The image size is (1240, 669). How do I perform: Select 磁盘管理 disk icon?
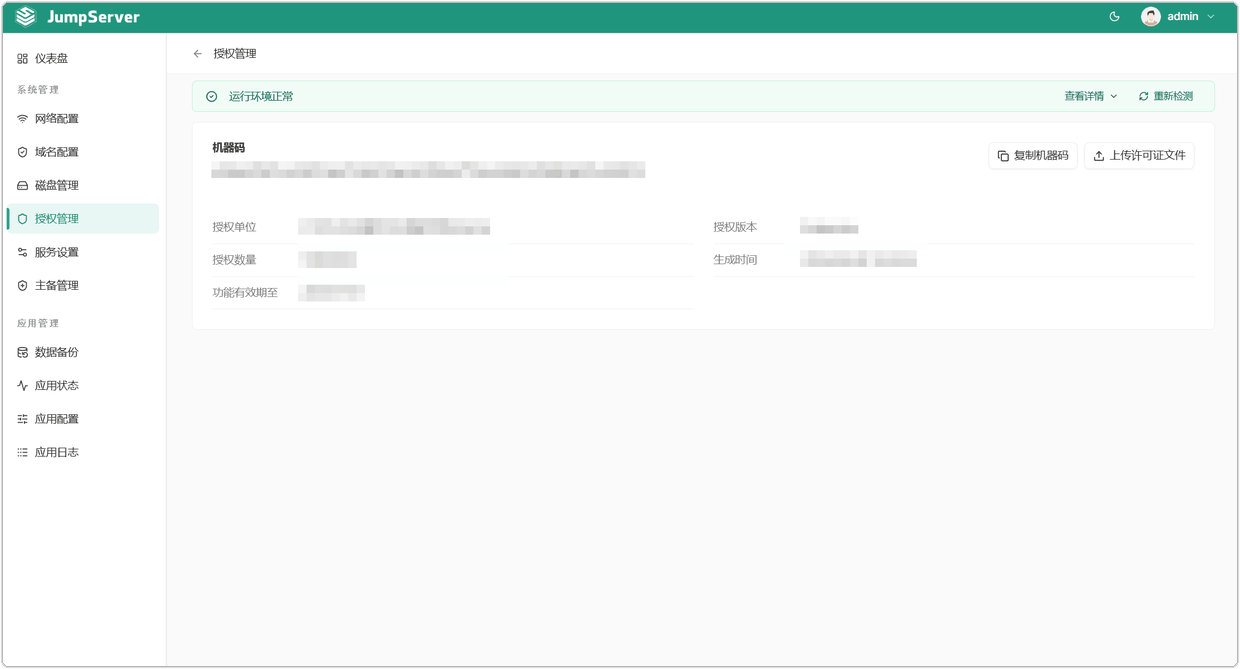[x=22, y=186]
